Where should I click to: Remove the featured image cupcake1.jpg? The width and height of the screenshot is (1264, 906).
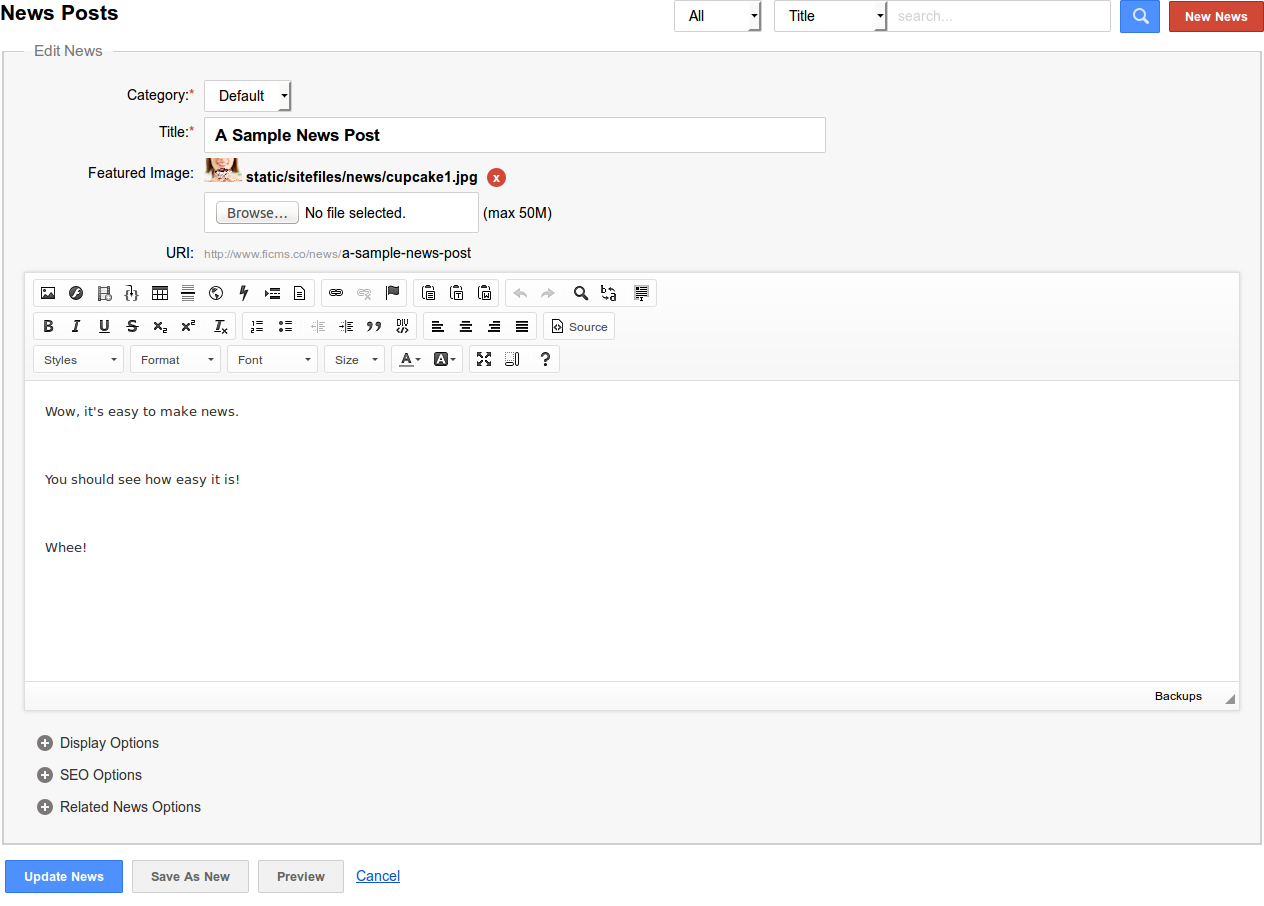pos(496,178)
